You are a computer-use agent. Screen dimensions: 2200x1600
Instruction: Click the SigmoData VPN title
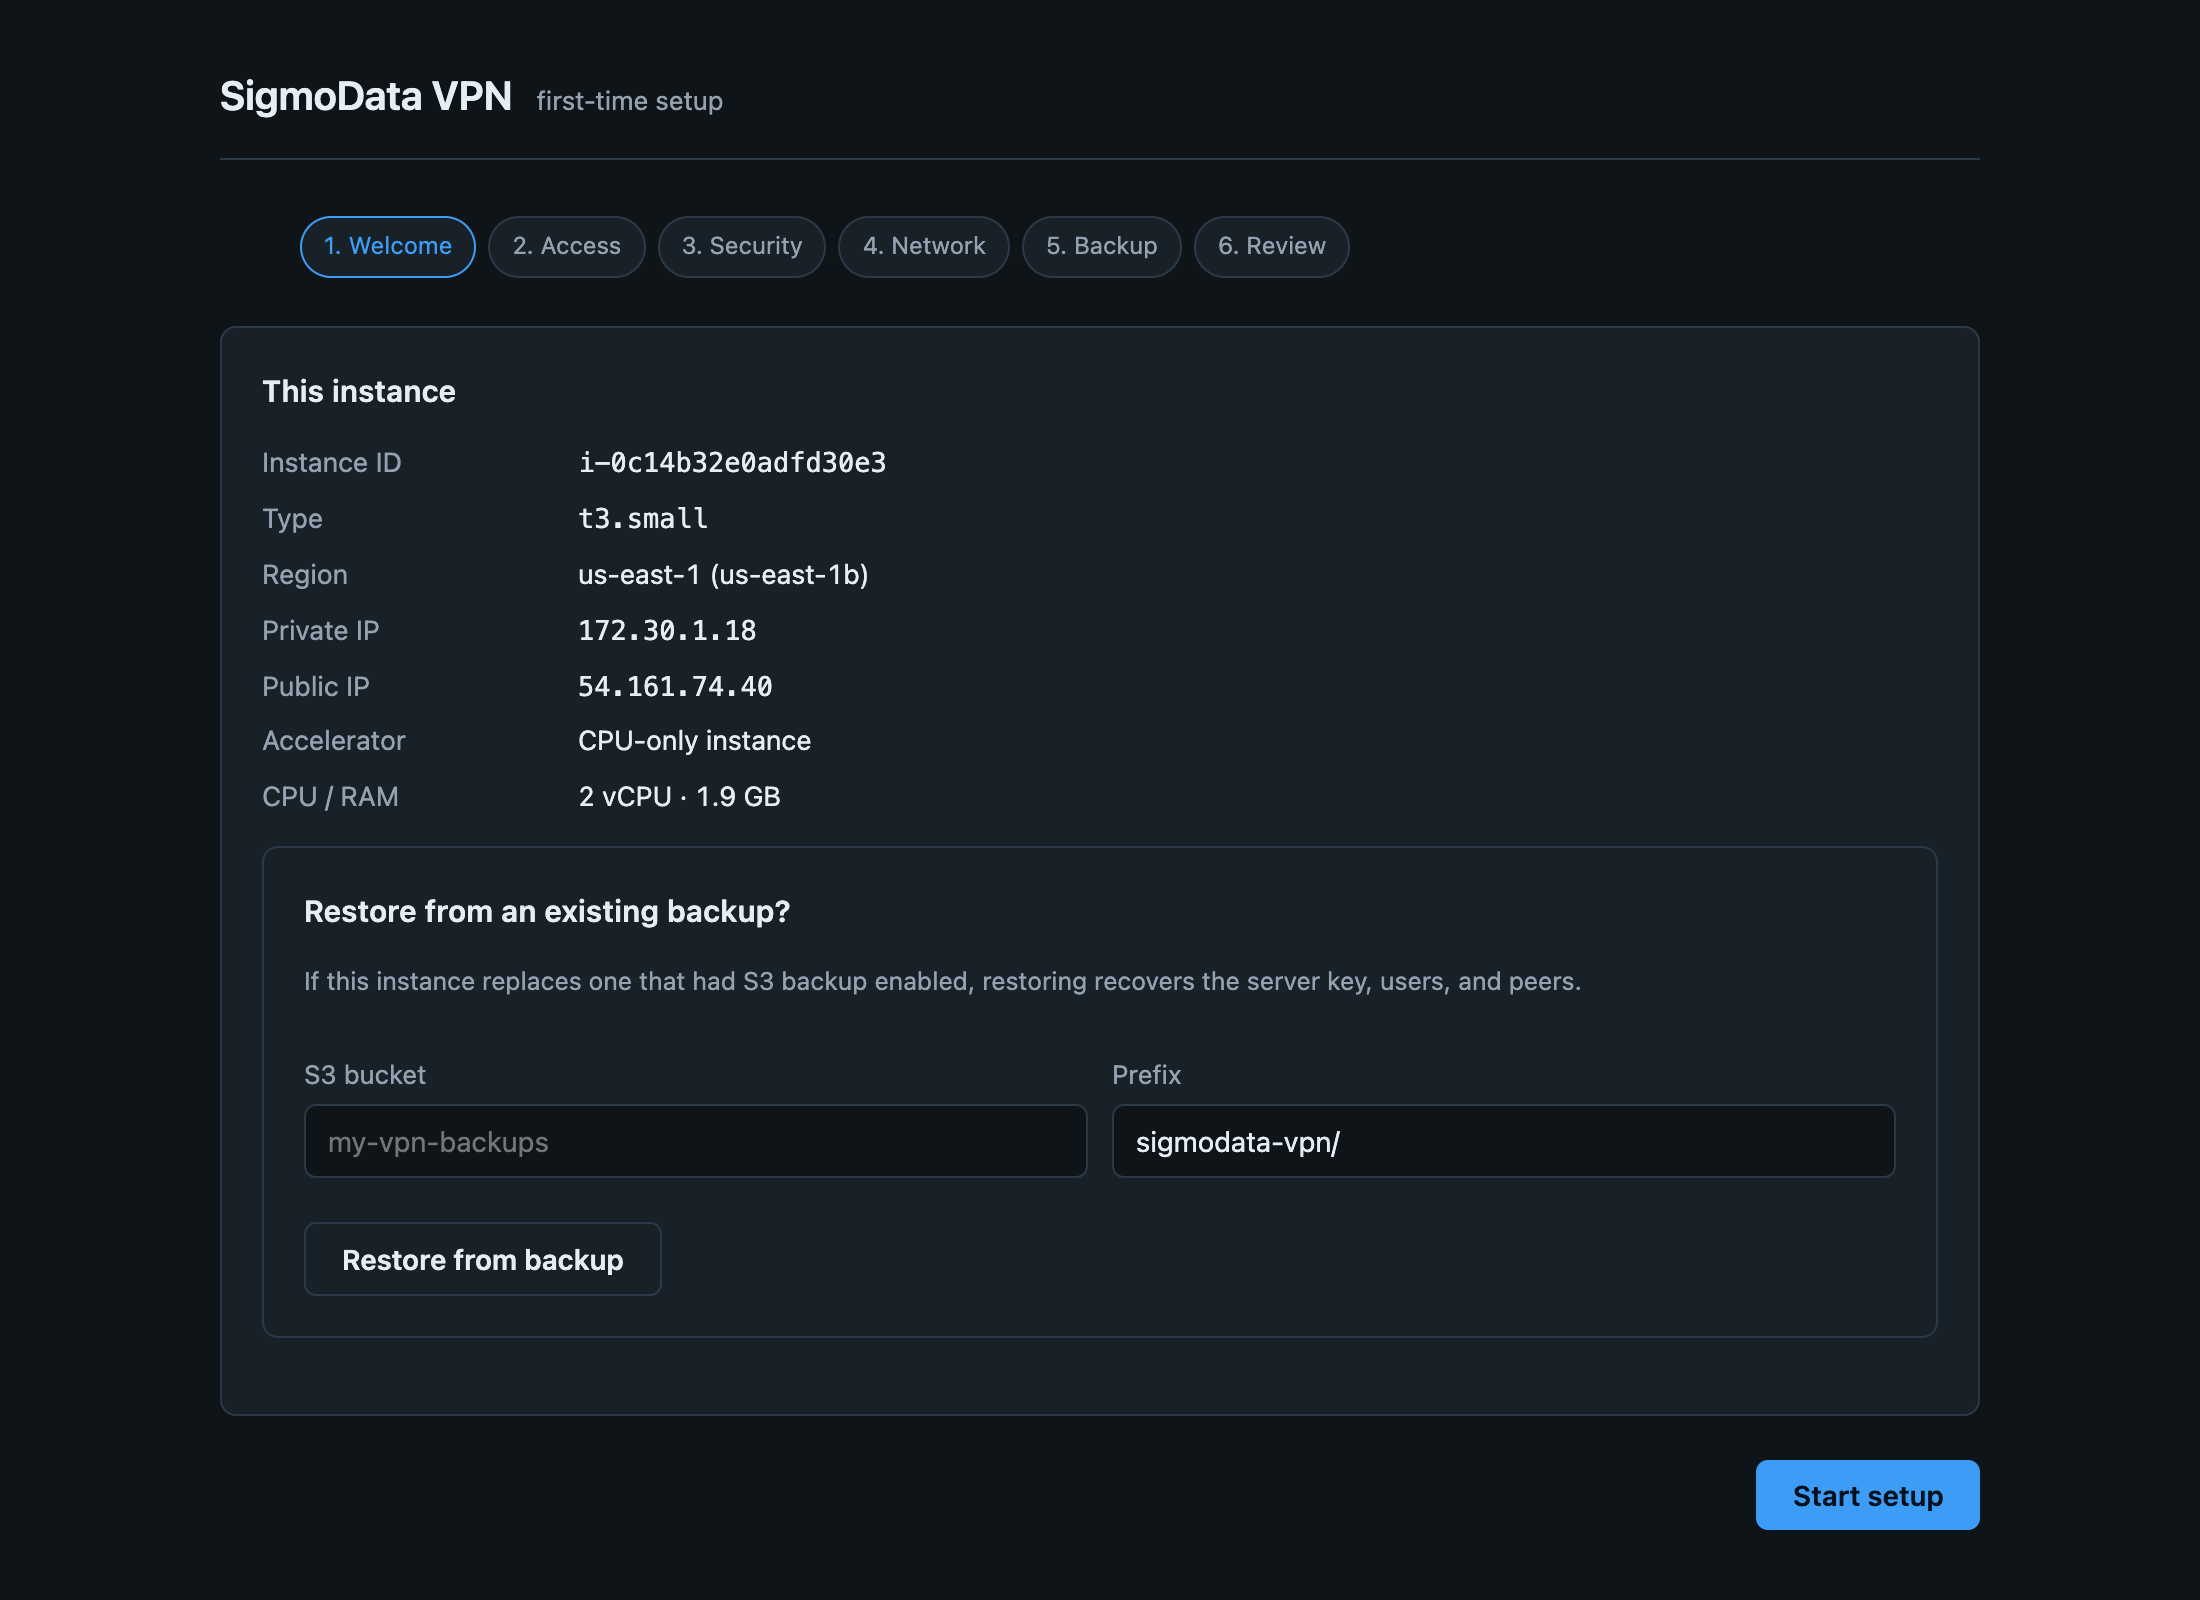[366, 97]
